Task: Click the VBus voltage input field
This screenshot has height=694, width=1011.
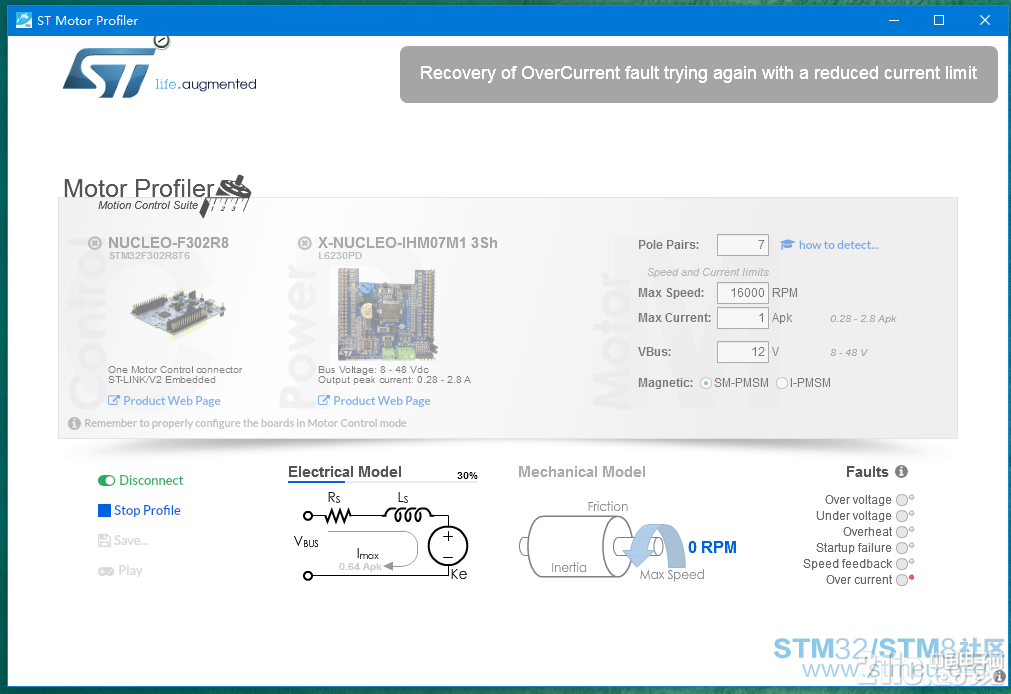Action: pyautogui.click(x=743, y=352)
